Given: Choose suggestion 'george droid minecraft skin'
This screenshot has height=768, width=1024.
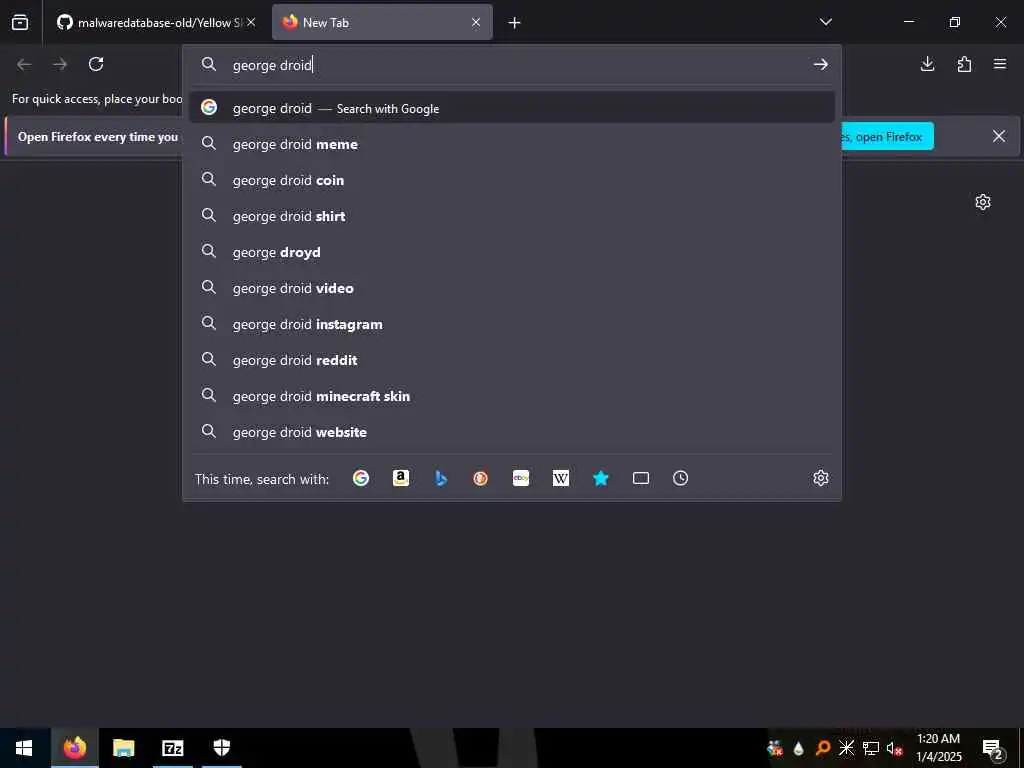Looking at the screenshot, I should 512,396.
